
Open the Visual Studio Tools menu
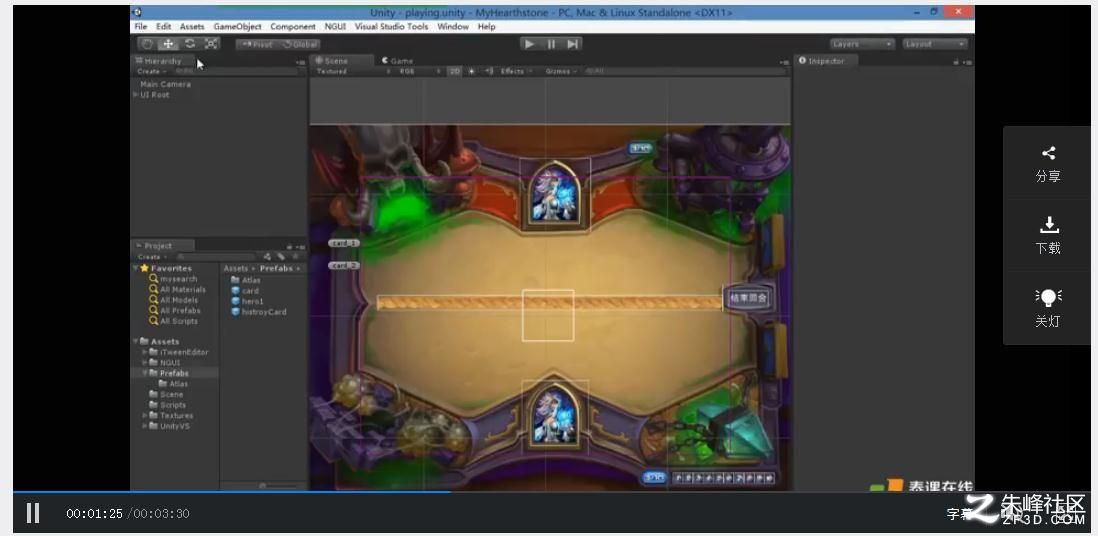pos(391,27)
